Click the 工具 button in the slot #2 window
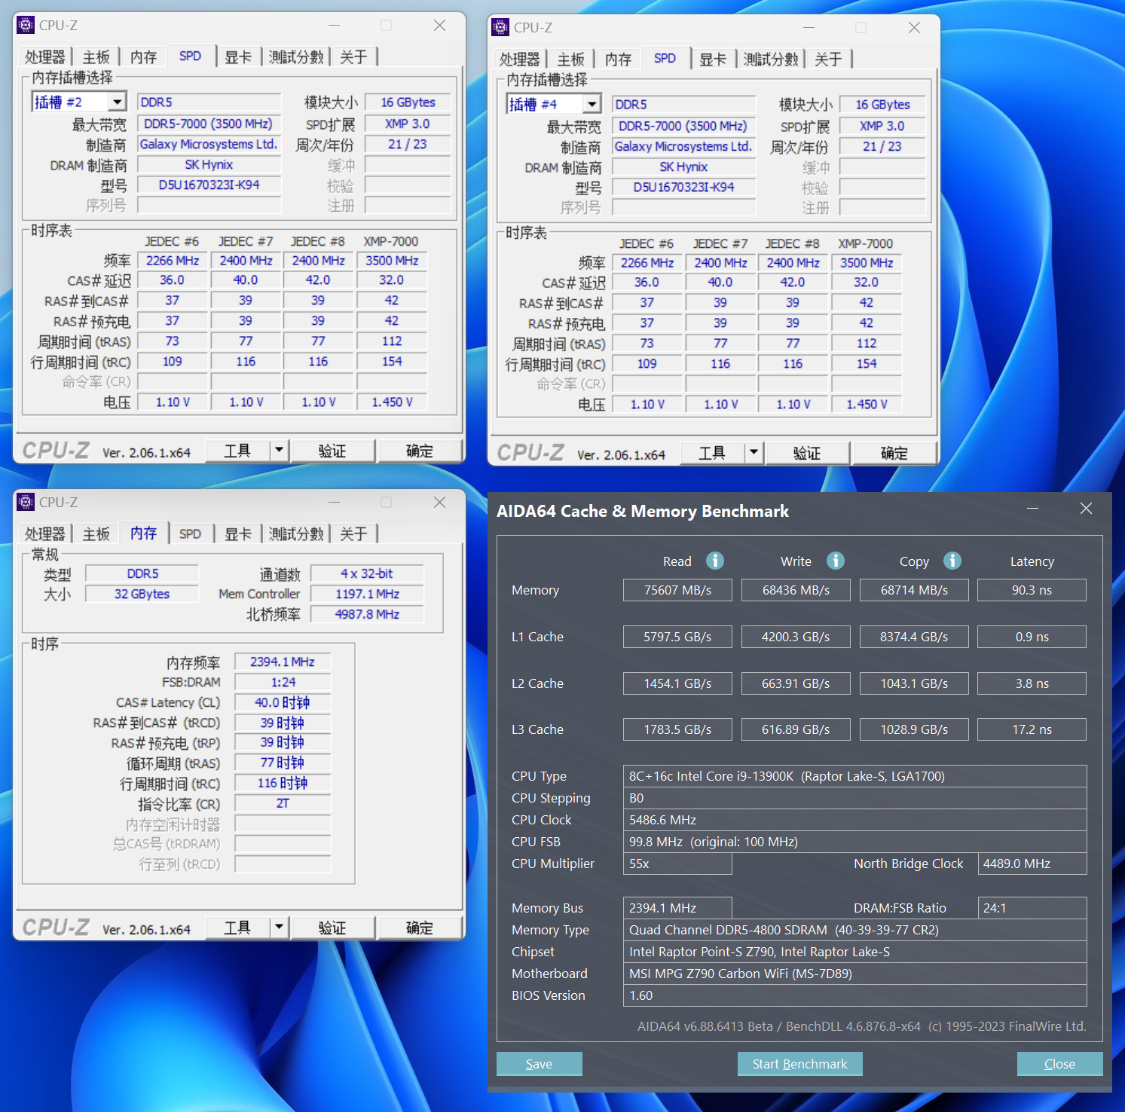The image size is (1125, 1112). [x=237, y=451]
